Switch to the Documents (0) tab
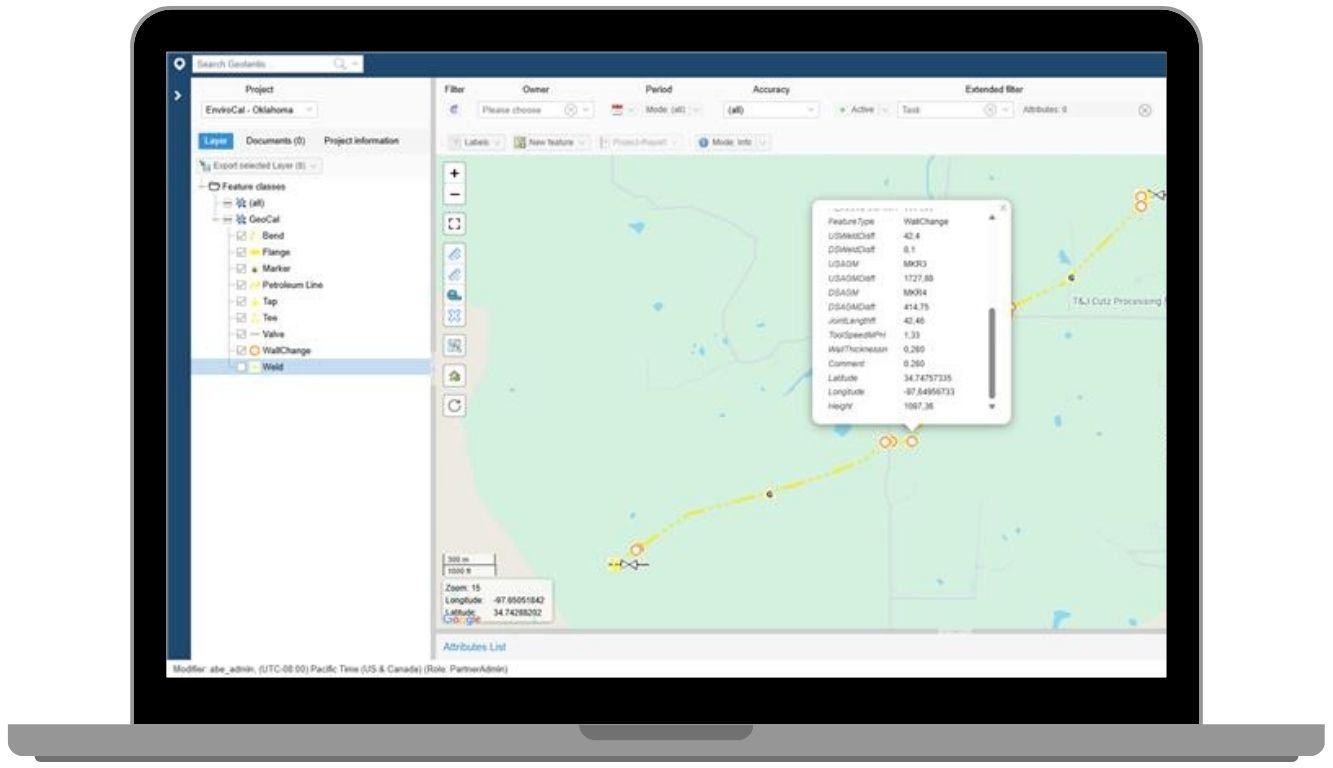The width and height of the screenshot is (1333, 768). coord(275,141)
